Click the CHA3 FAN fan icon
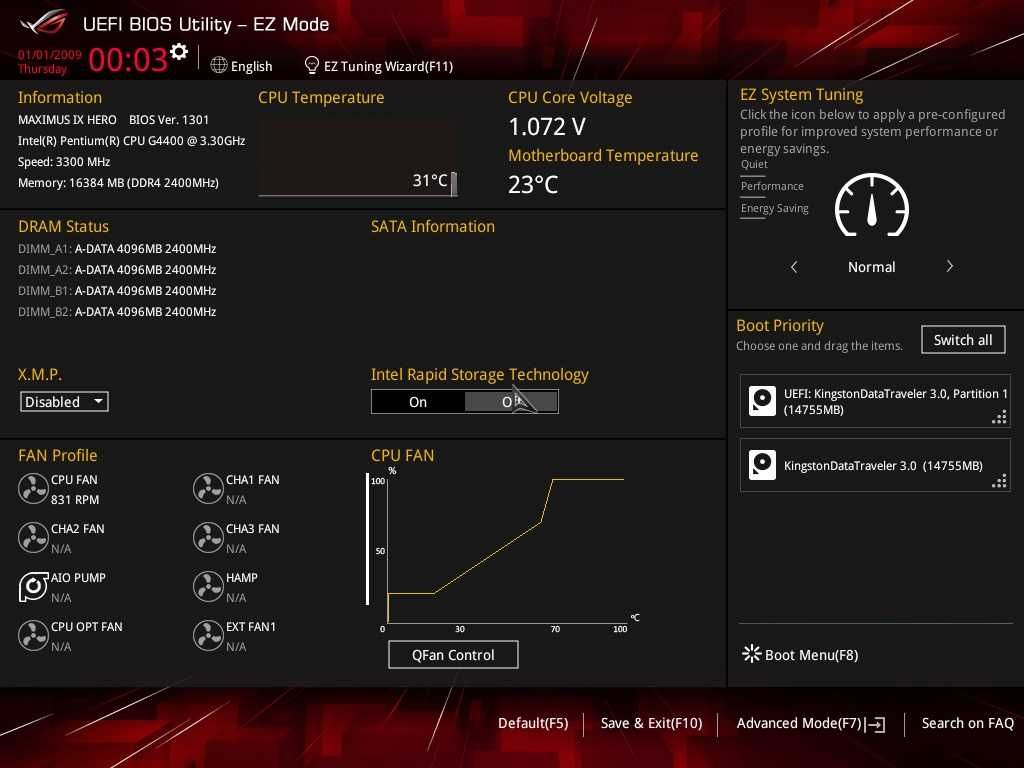Viewport: 1024px width, 768px height. (x=208, y=538)
